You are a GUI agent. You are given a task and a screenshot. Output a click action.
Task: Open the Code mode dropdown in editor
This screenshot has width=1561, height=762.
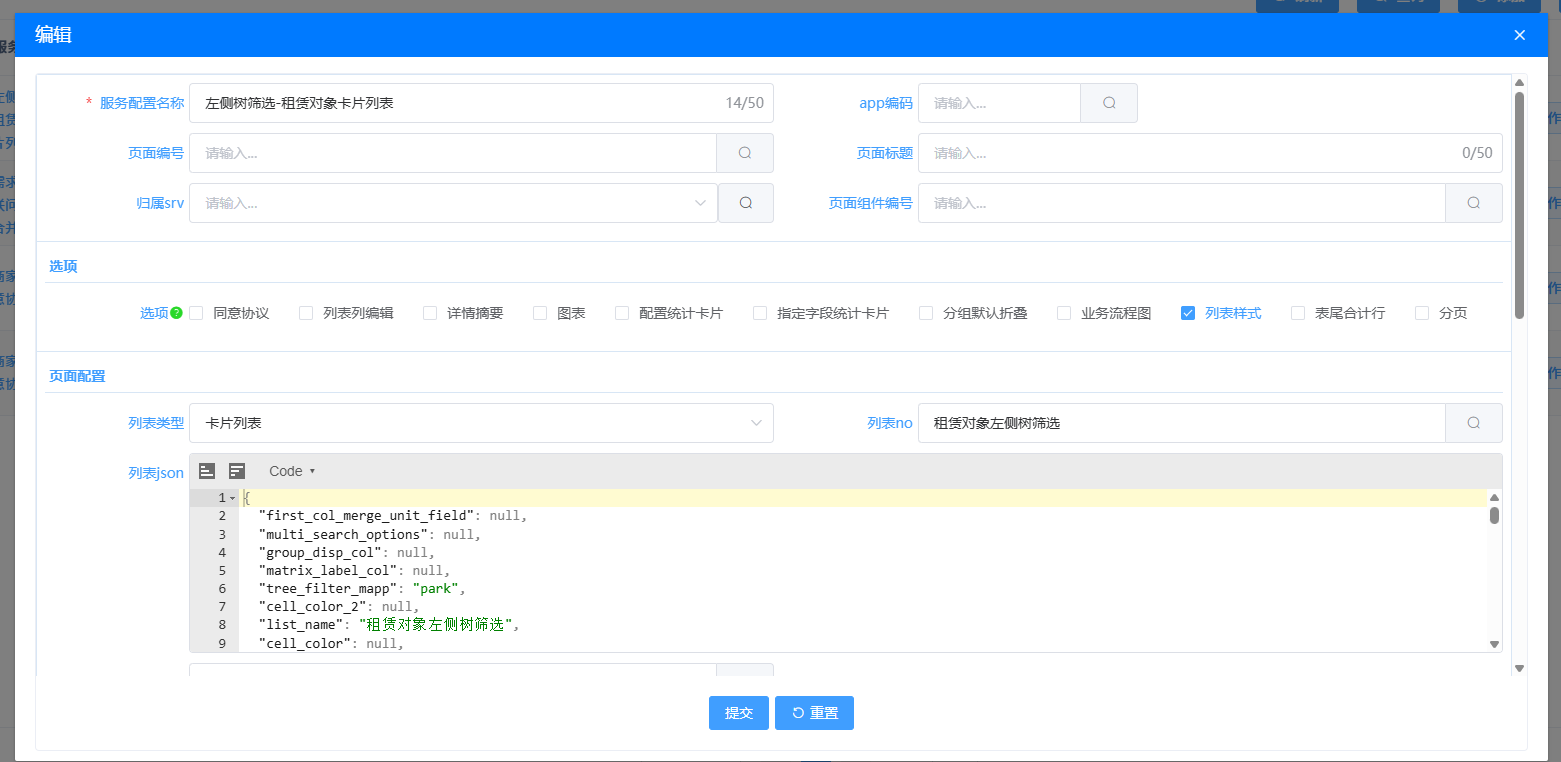click(x=292, y=471)
